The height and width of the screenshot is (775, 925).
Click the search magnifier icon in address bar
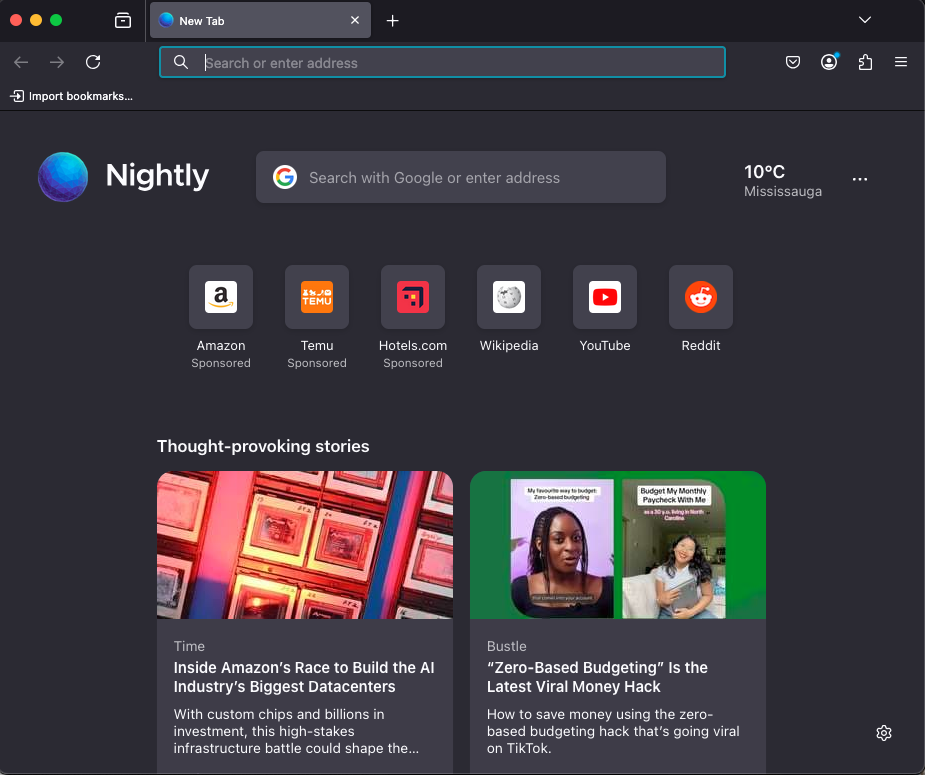(181, 62)
